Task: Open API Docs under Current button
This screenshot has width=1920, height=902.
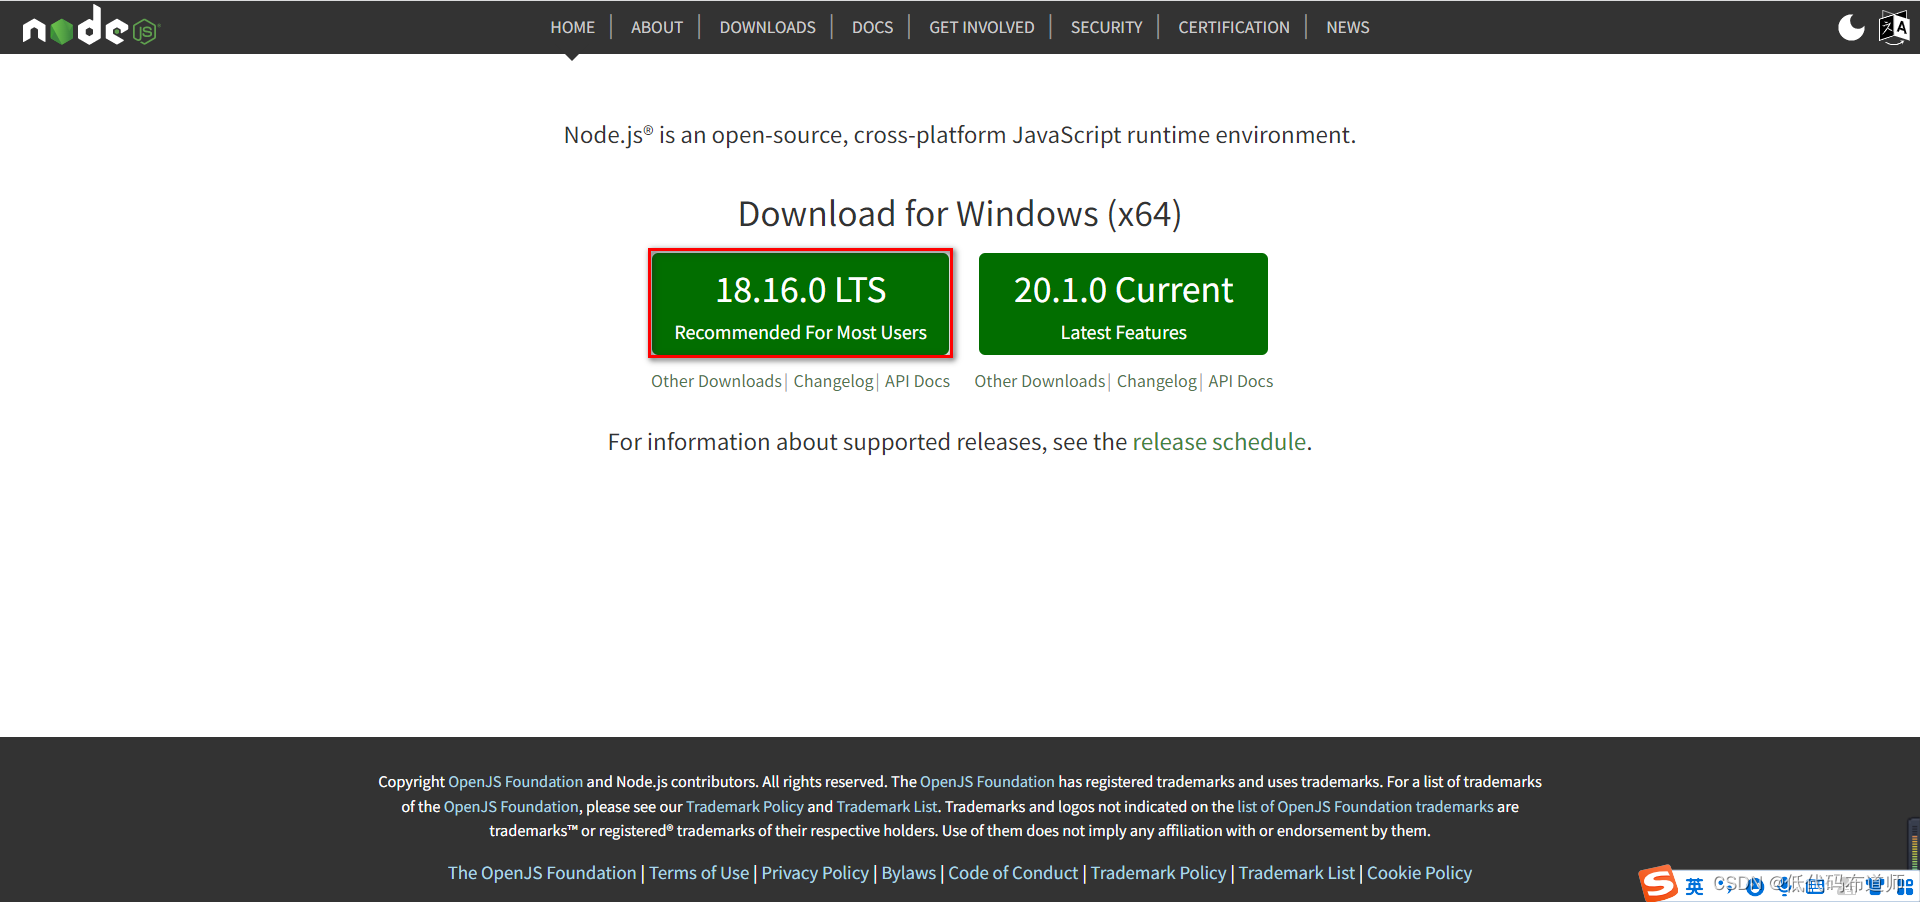Action: coord(1241,381)
